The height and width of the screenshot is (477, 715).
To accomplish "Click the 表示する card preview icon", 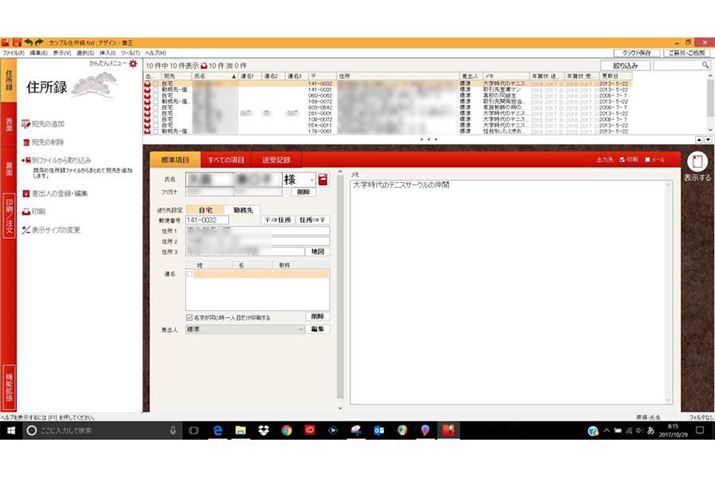I will [699, 162].
